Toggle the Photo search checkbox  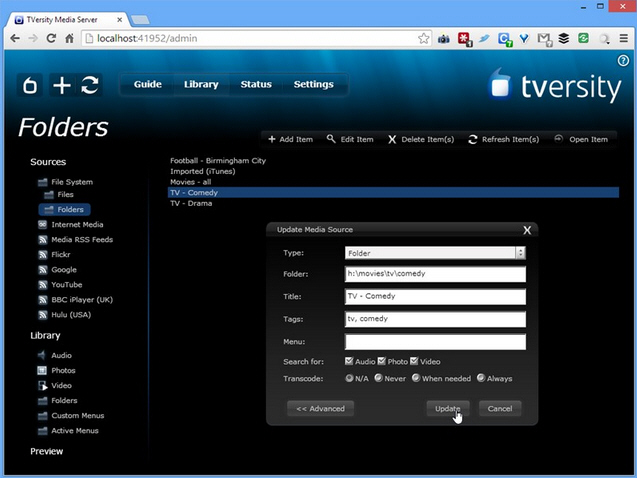381,361
